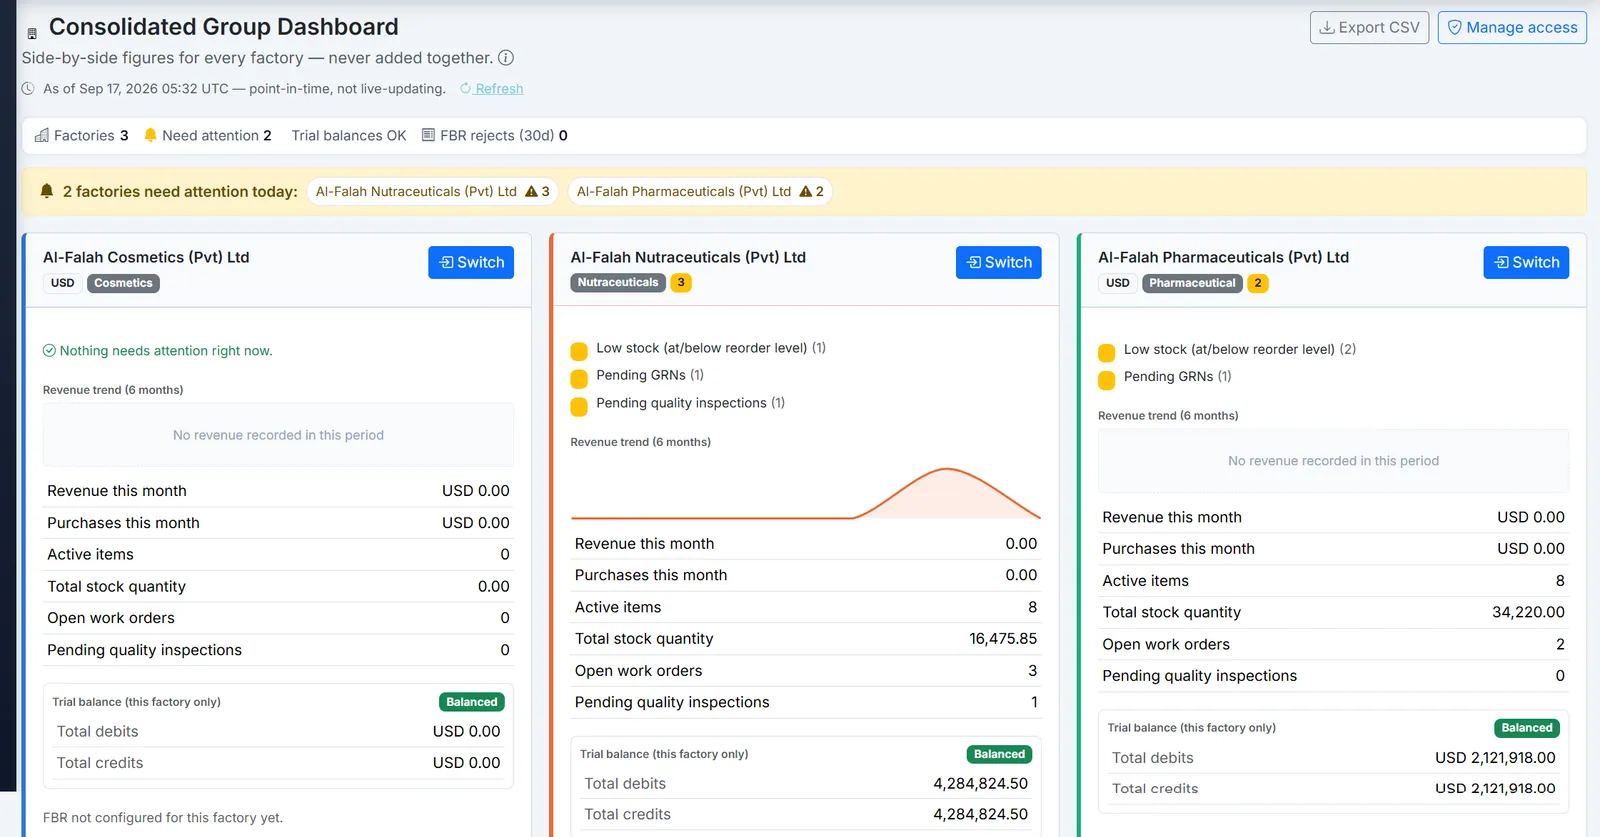This screenshot has height=837, width=1600.
Task: Click the Cosmetics category badge
Action: (123, 283)
